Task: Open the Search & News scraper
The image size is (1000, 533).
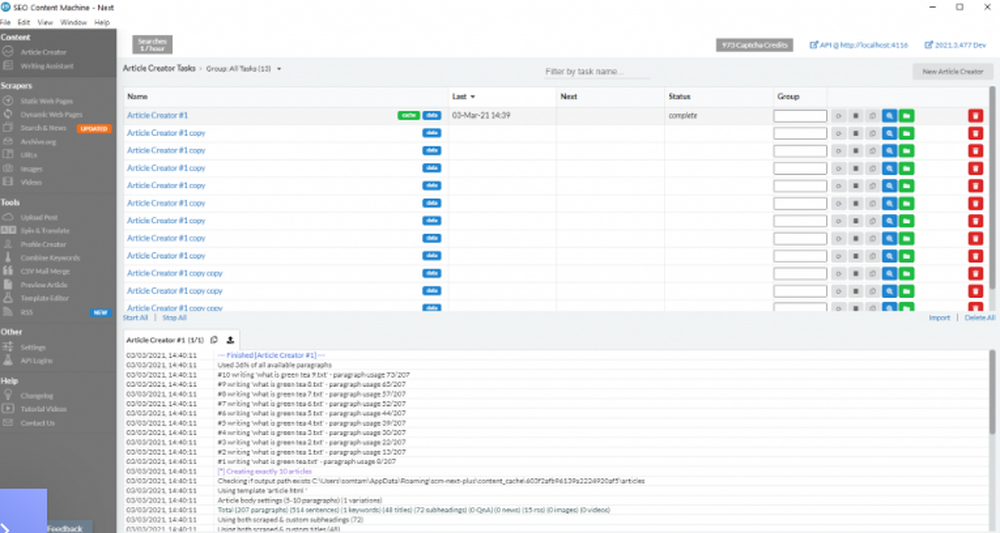Action: 43,128
